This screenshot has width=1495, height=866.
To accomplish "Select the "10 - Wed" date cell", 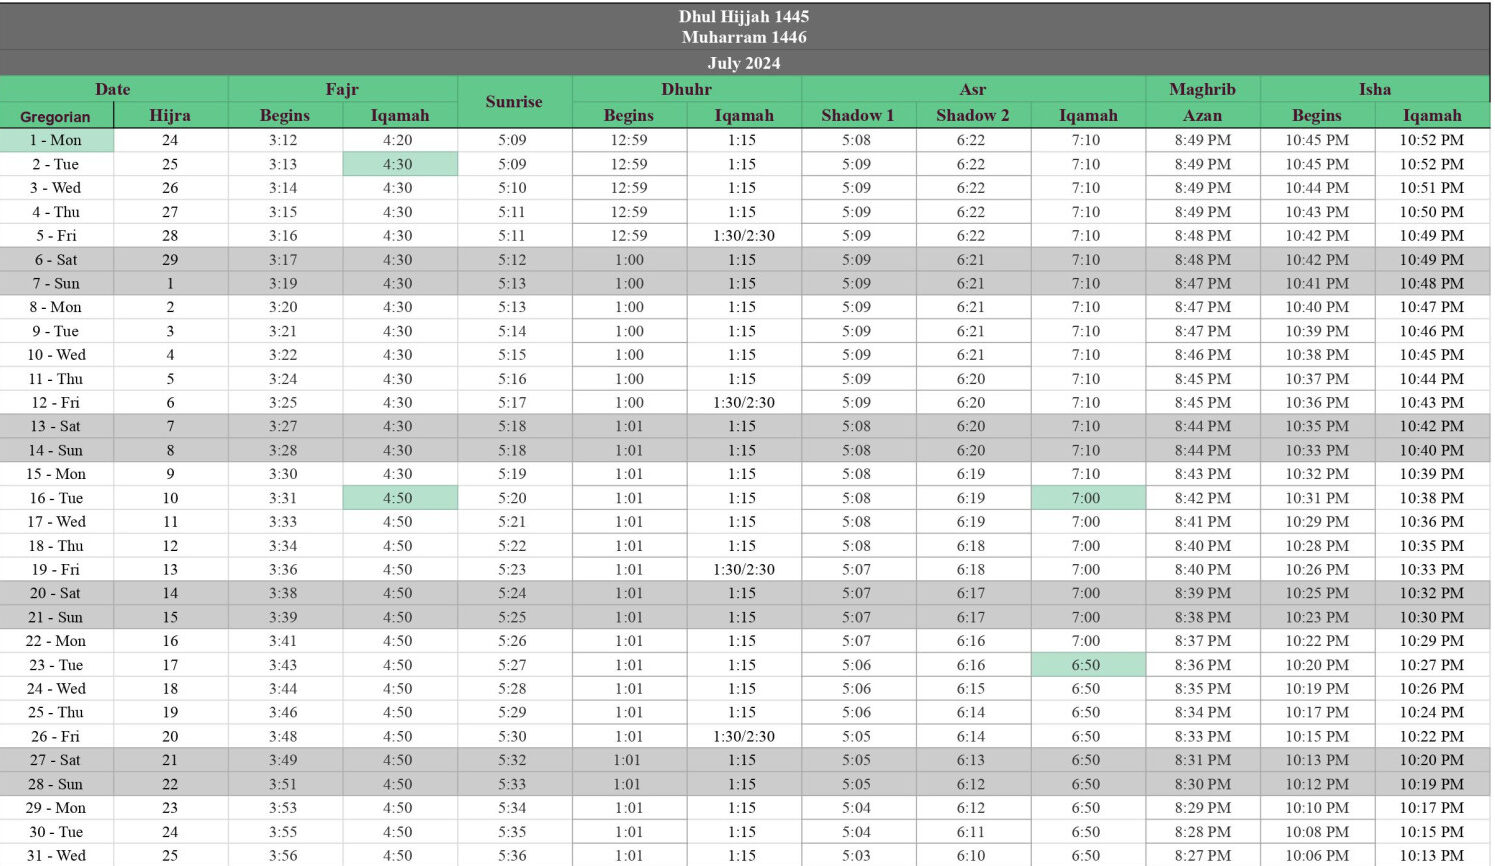I will coord(56,355).
